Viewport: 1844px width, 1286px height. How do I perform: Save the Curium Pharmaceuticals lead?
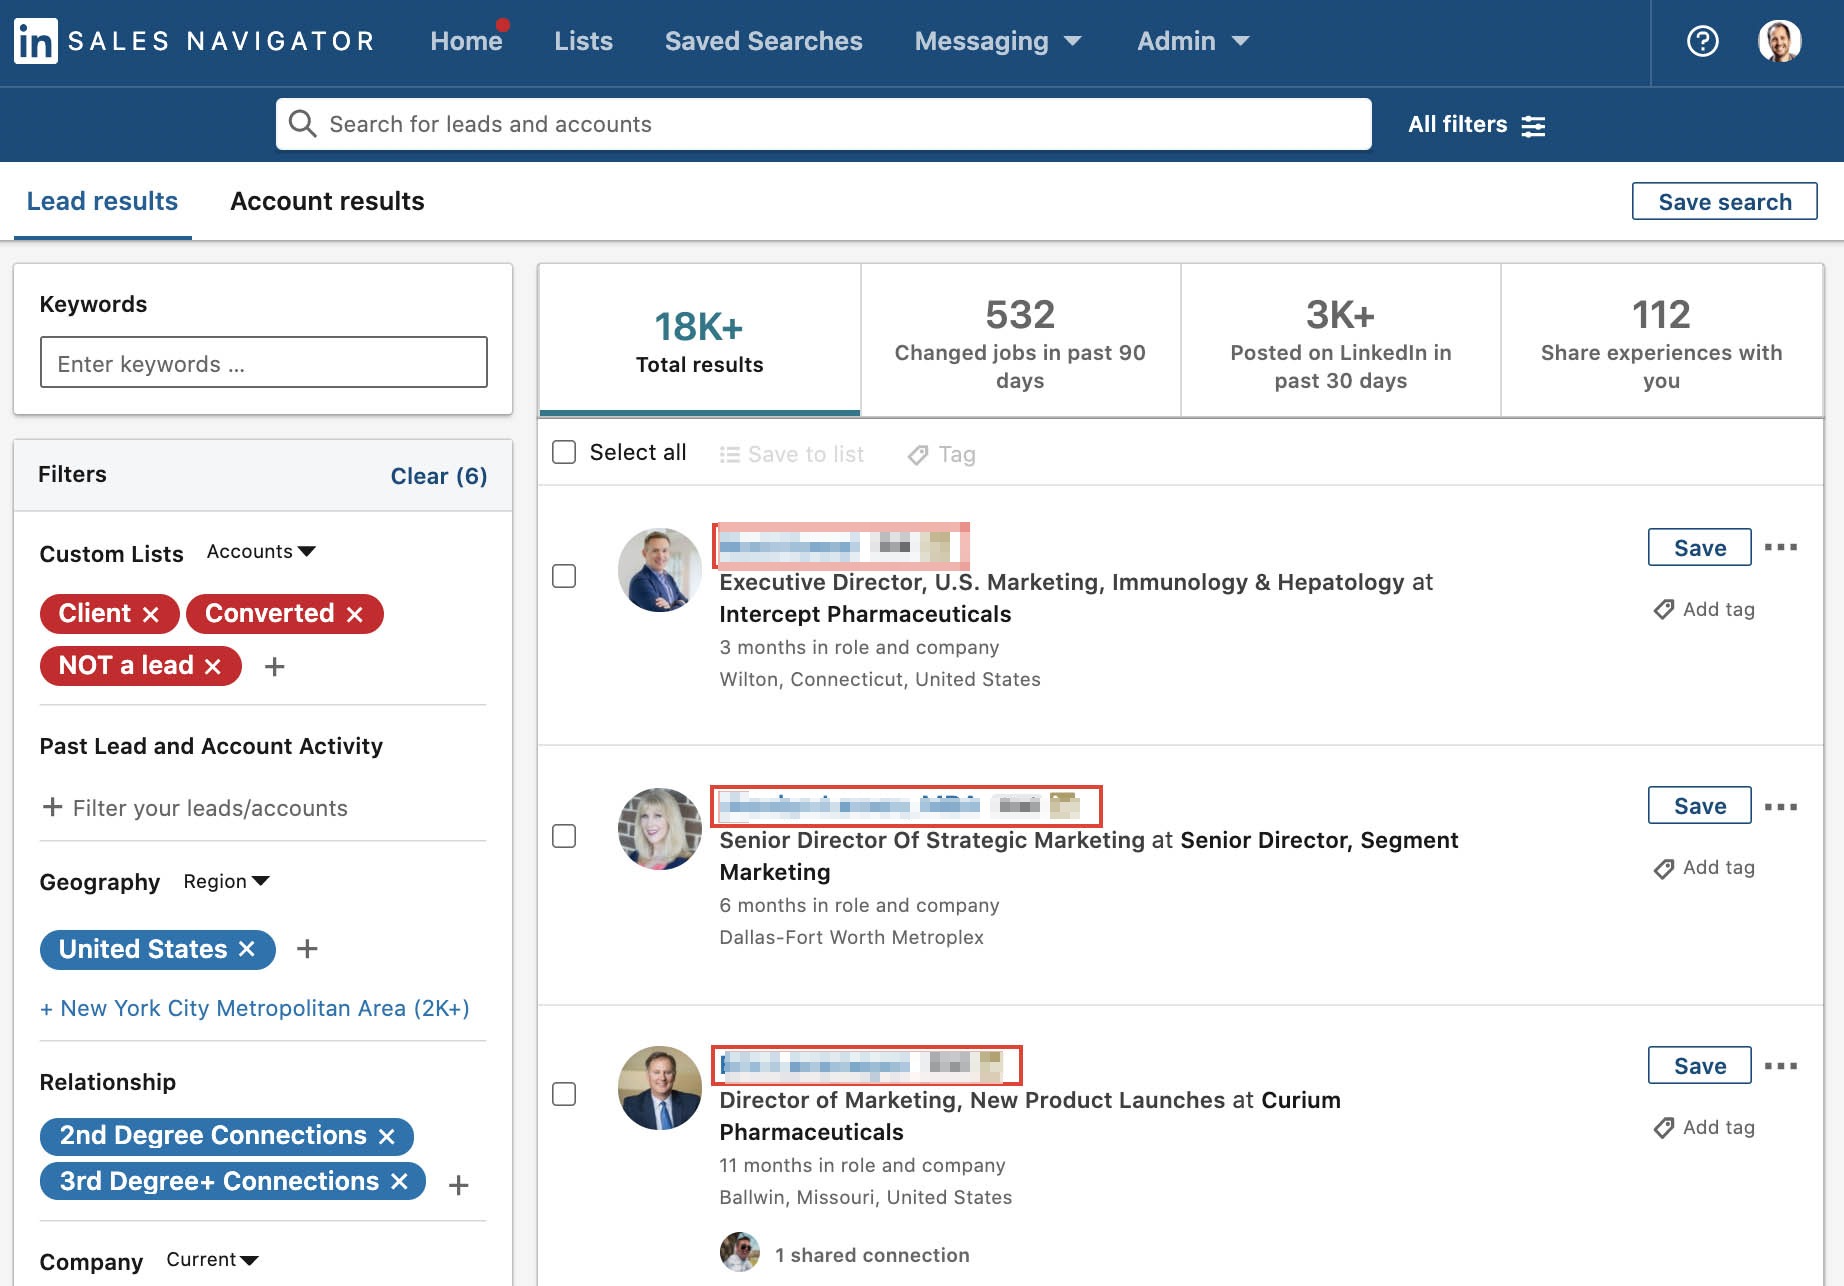(1699, 1065)
